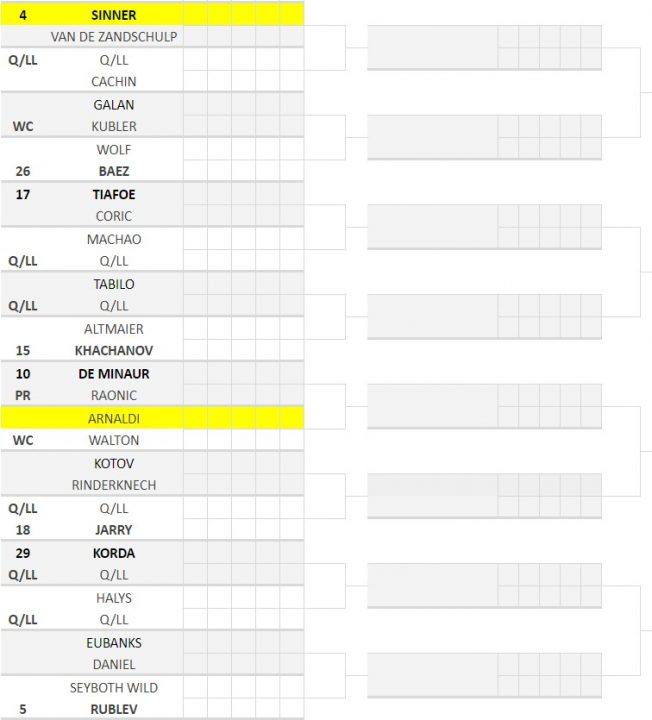Select the SEYBOTH WILD name cell
Image resolution: width=652 pixels, height=720 pixels.
113,688
